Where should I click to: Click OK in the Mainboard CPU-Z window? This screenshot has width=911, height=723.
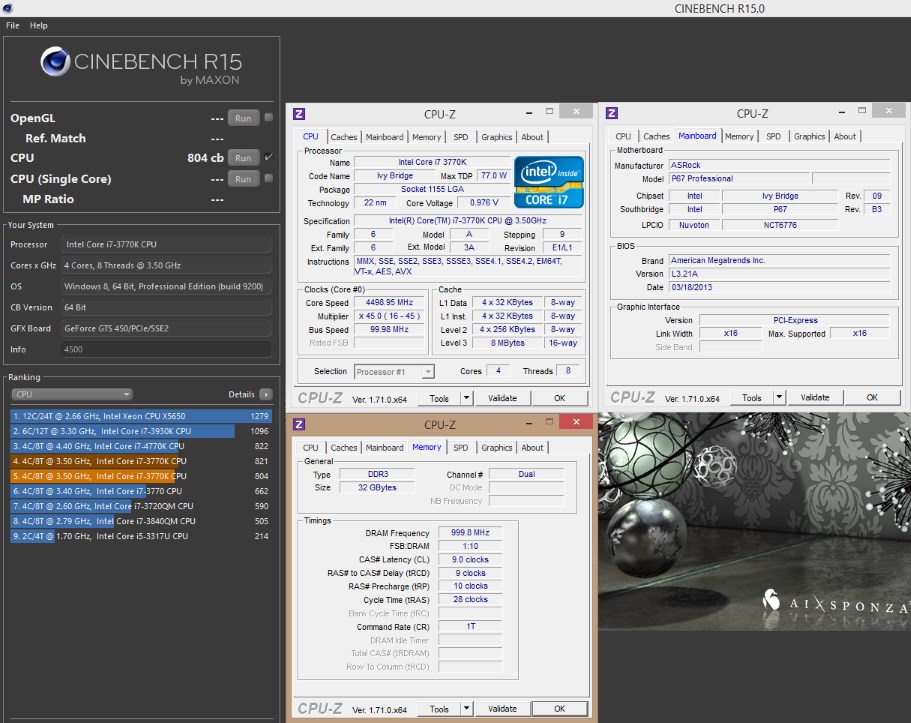[872, 398]
